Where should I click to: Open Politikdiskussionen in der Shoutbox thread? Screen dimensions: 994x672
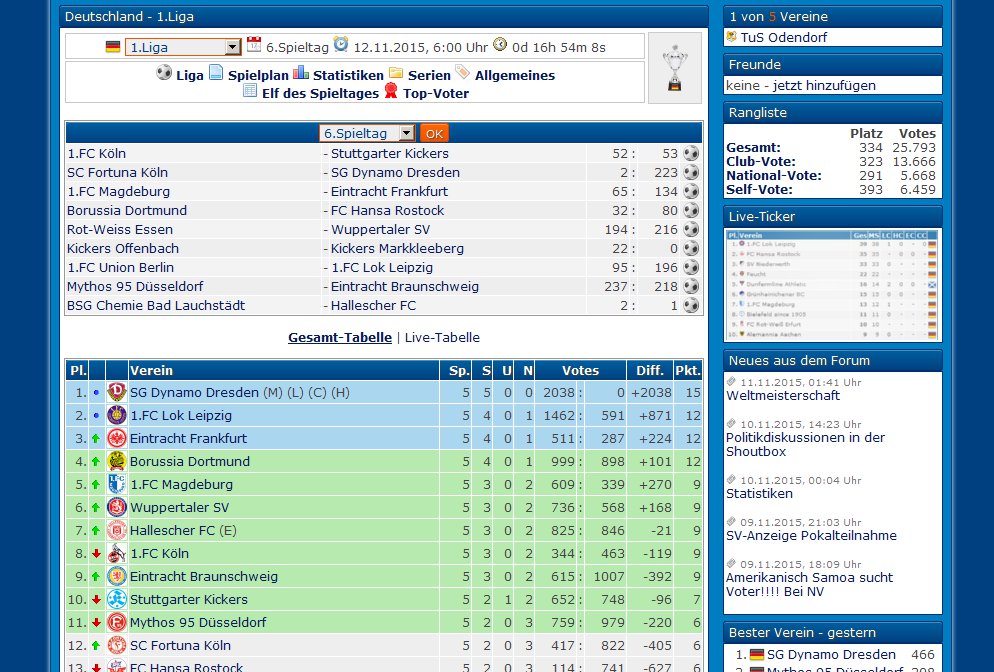point(805,444)
